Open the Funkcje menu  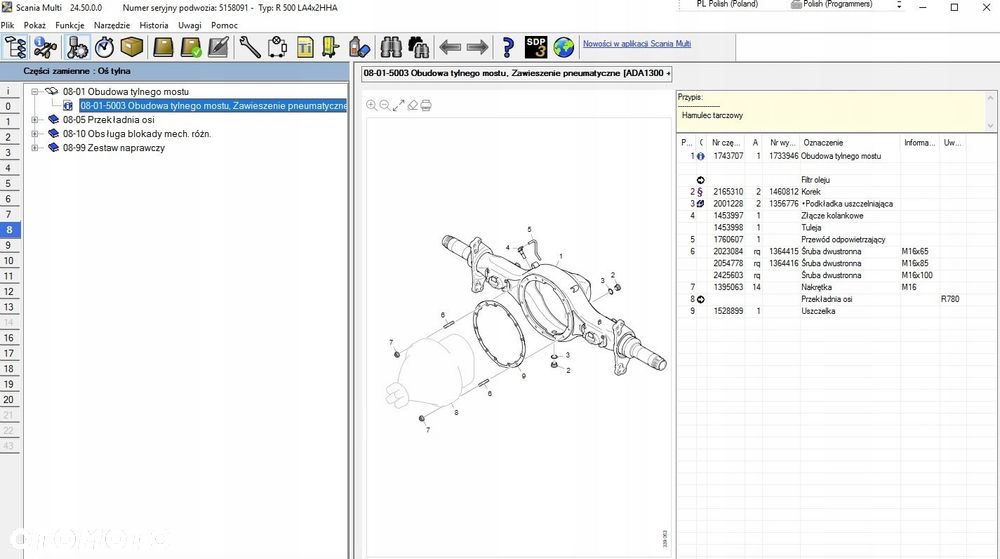70,24
